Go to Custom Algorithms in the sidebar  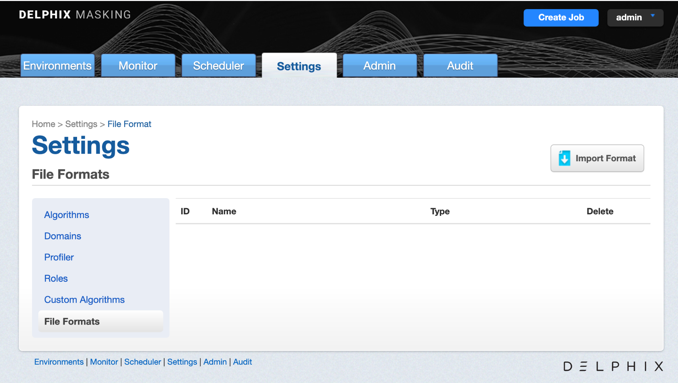click(84, 300)
